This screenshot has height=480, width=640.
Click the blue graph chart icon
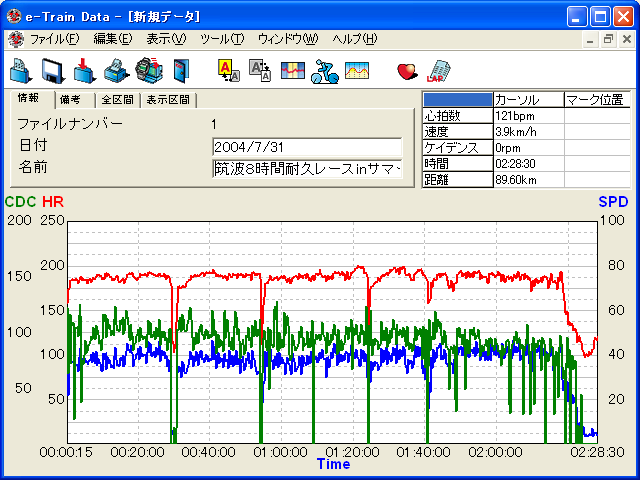(291, 70)
